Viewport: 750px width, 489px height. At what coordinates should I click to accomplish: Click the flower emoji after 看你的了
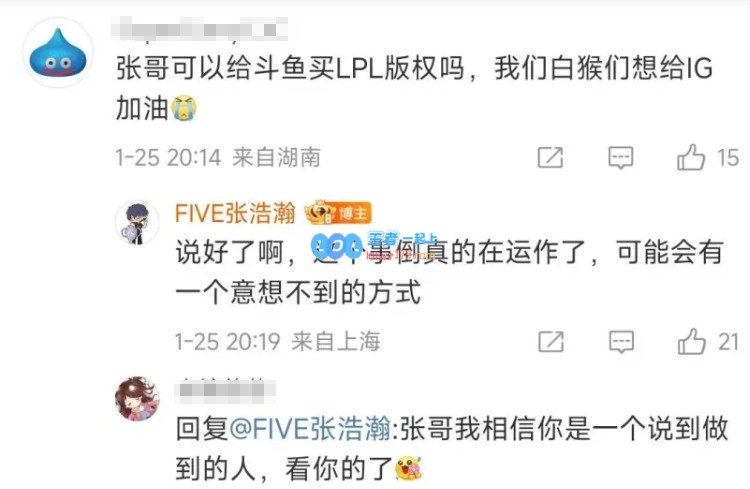click(408, 468)
